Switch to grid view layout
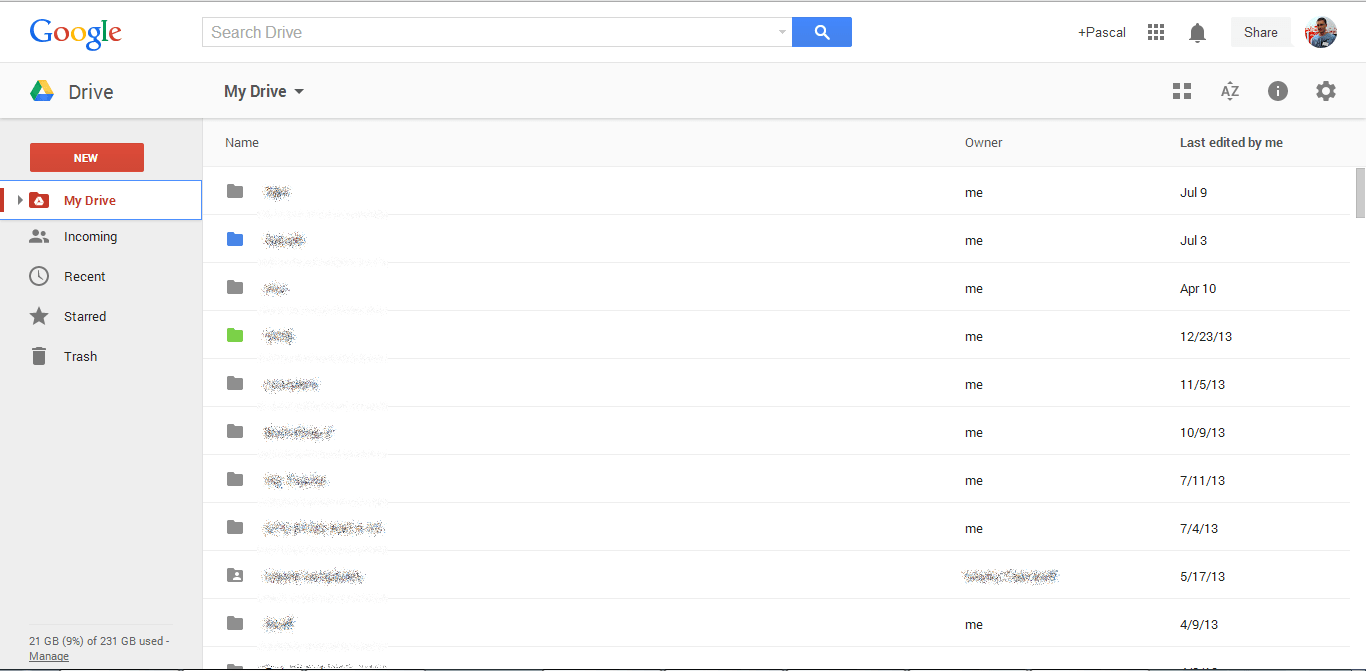1366x671 pixels. click(1182, 91)
